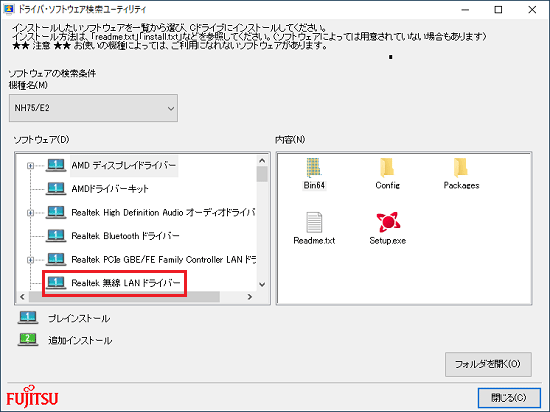Viewport: 550px width, 412px height.
Task: Click the Setup.exe file name text
Action: (x=388, y=241)
